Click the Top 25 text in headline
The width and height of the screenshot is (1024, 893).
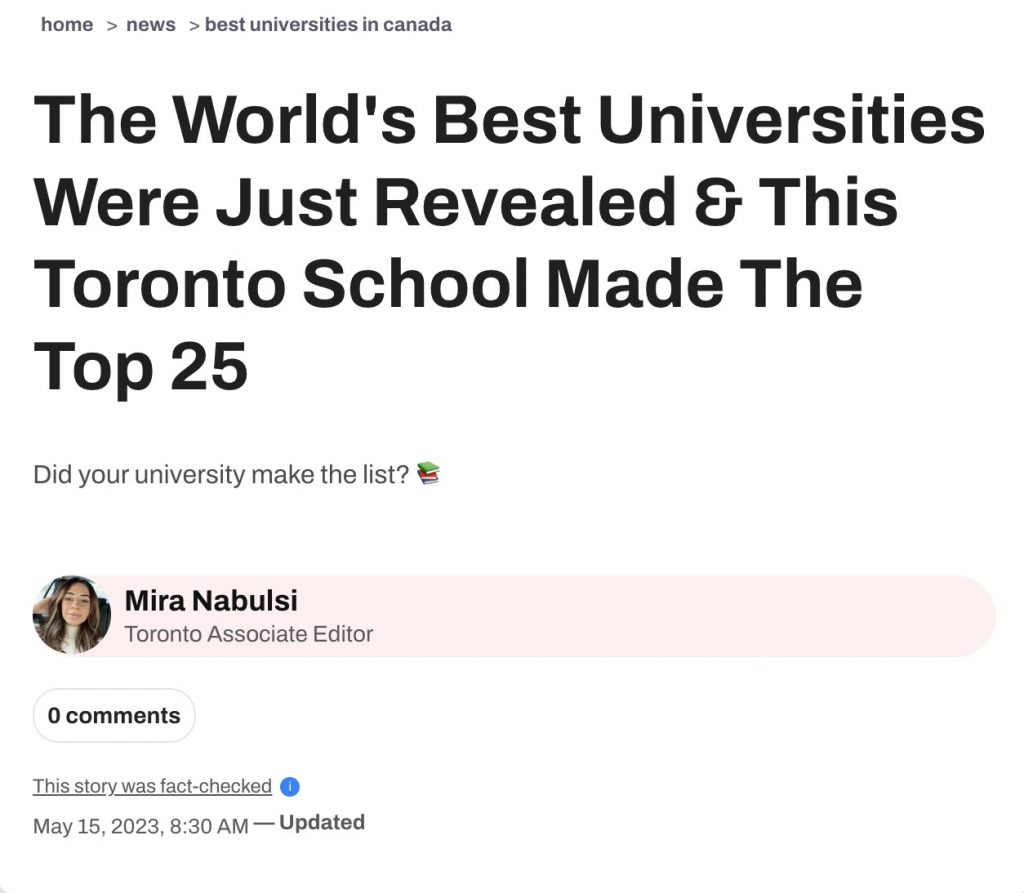(140, 364)
